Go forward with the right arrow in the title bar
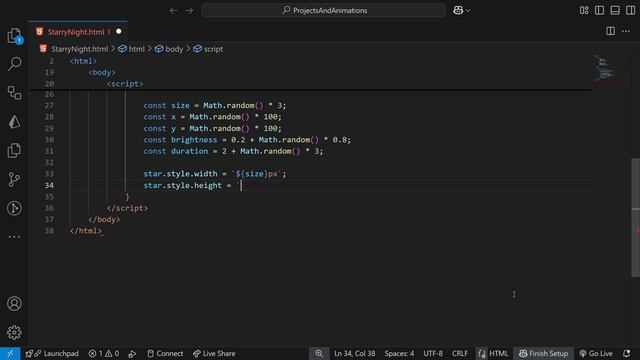The height and width of the screenshot is (360, 640). (189, 10)
